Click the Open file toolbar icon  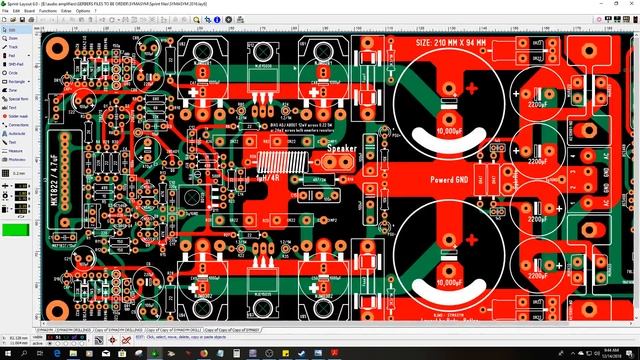pos(13,20)
